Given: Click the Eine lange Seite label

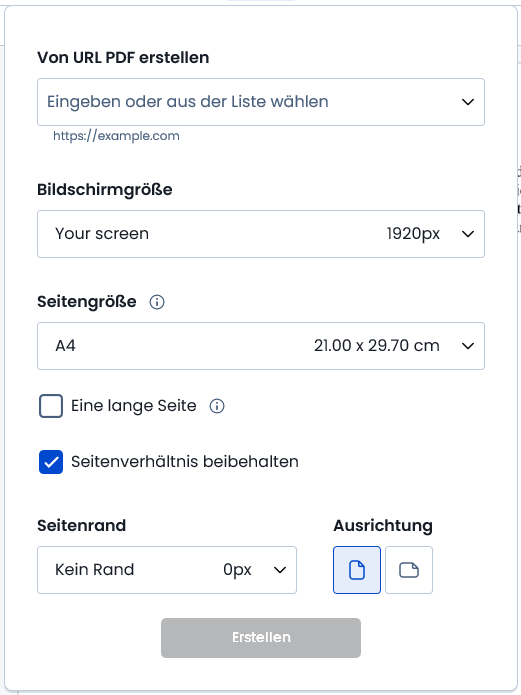Looking at the screenshot, I should 133,406.
